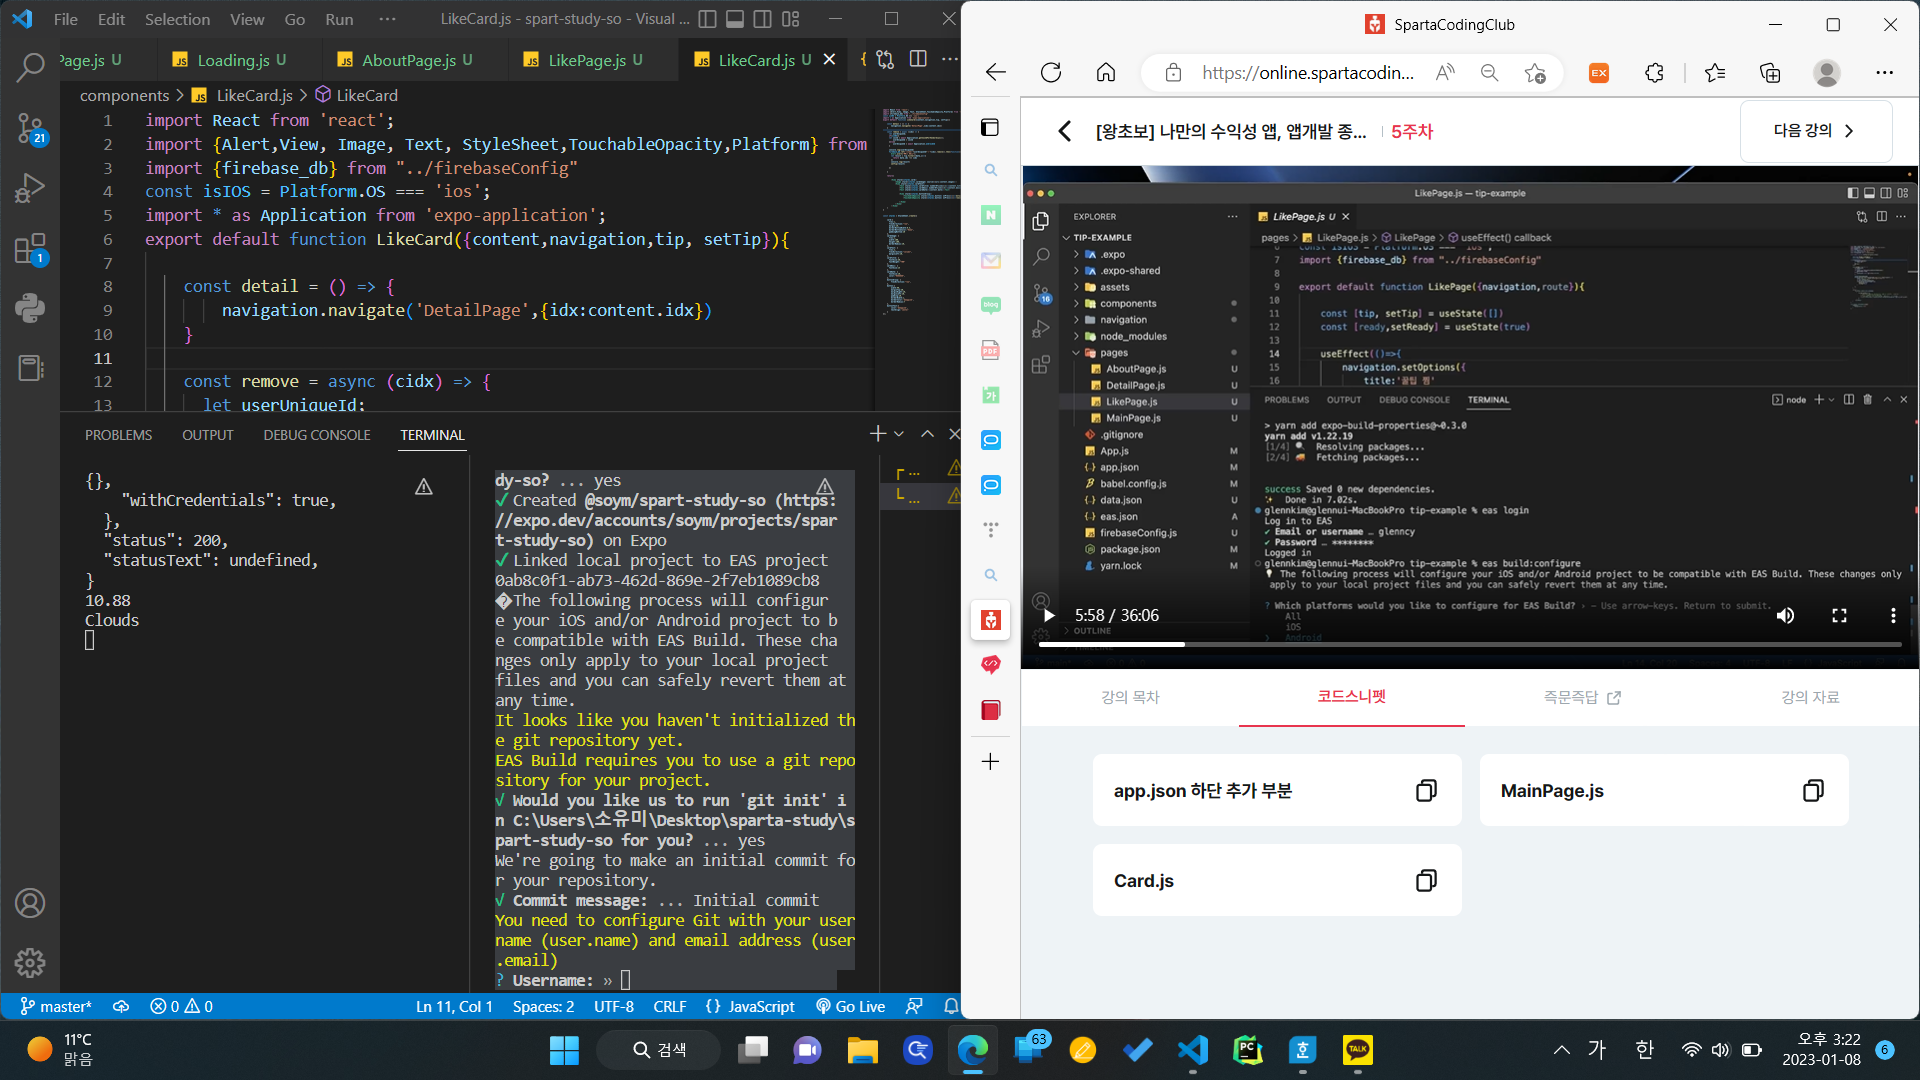Open More Actions for editor tabs
1920x1080 pixels.
(x=949, y=60)
